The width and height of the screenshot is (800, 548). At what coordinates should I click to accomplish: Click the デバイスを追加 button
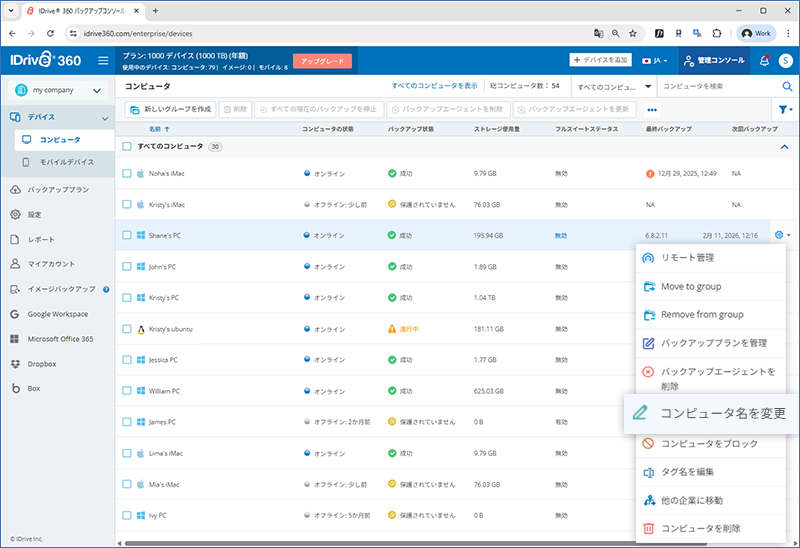[x=600, y=61]
